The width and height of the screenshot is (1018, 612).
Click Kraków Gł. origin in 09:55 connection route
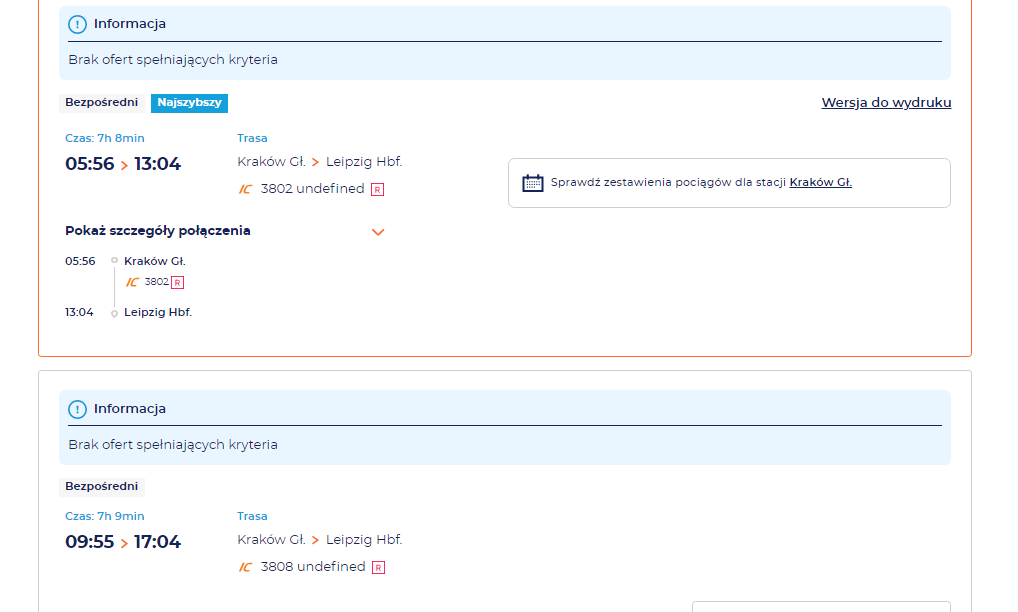(271, 540)
